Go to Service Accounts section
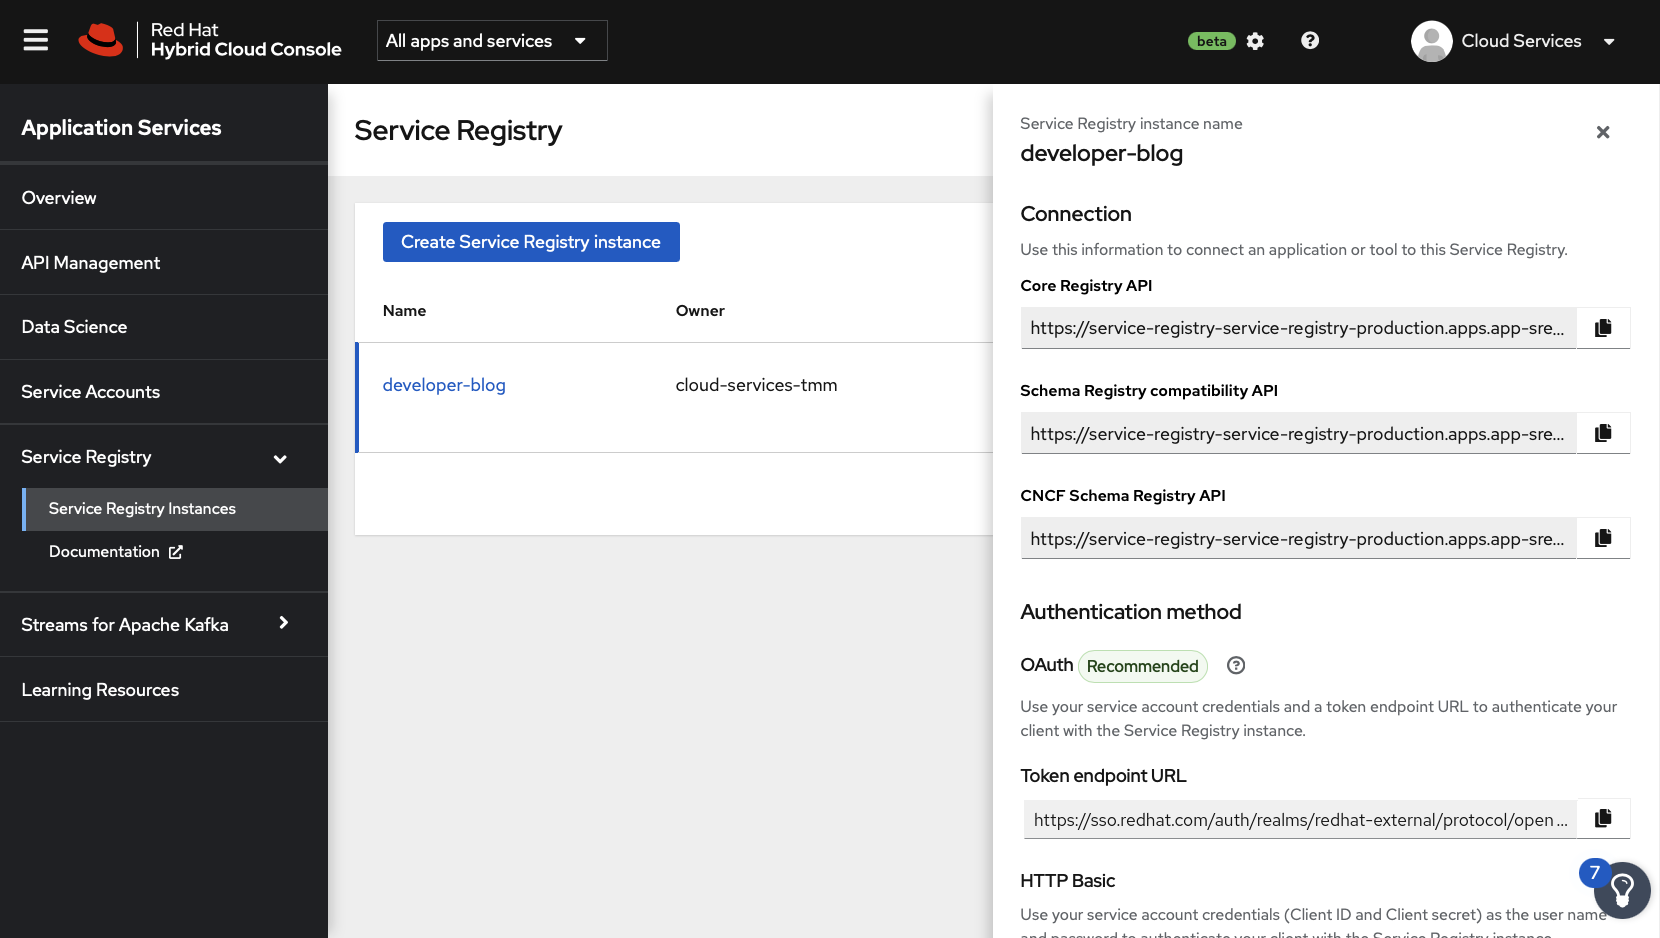Screen dimensions: 1660x938 coord(90,391)
